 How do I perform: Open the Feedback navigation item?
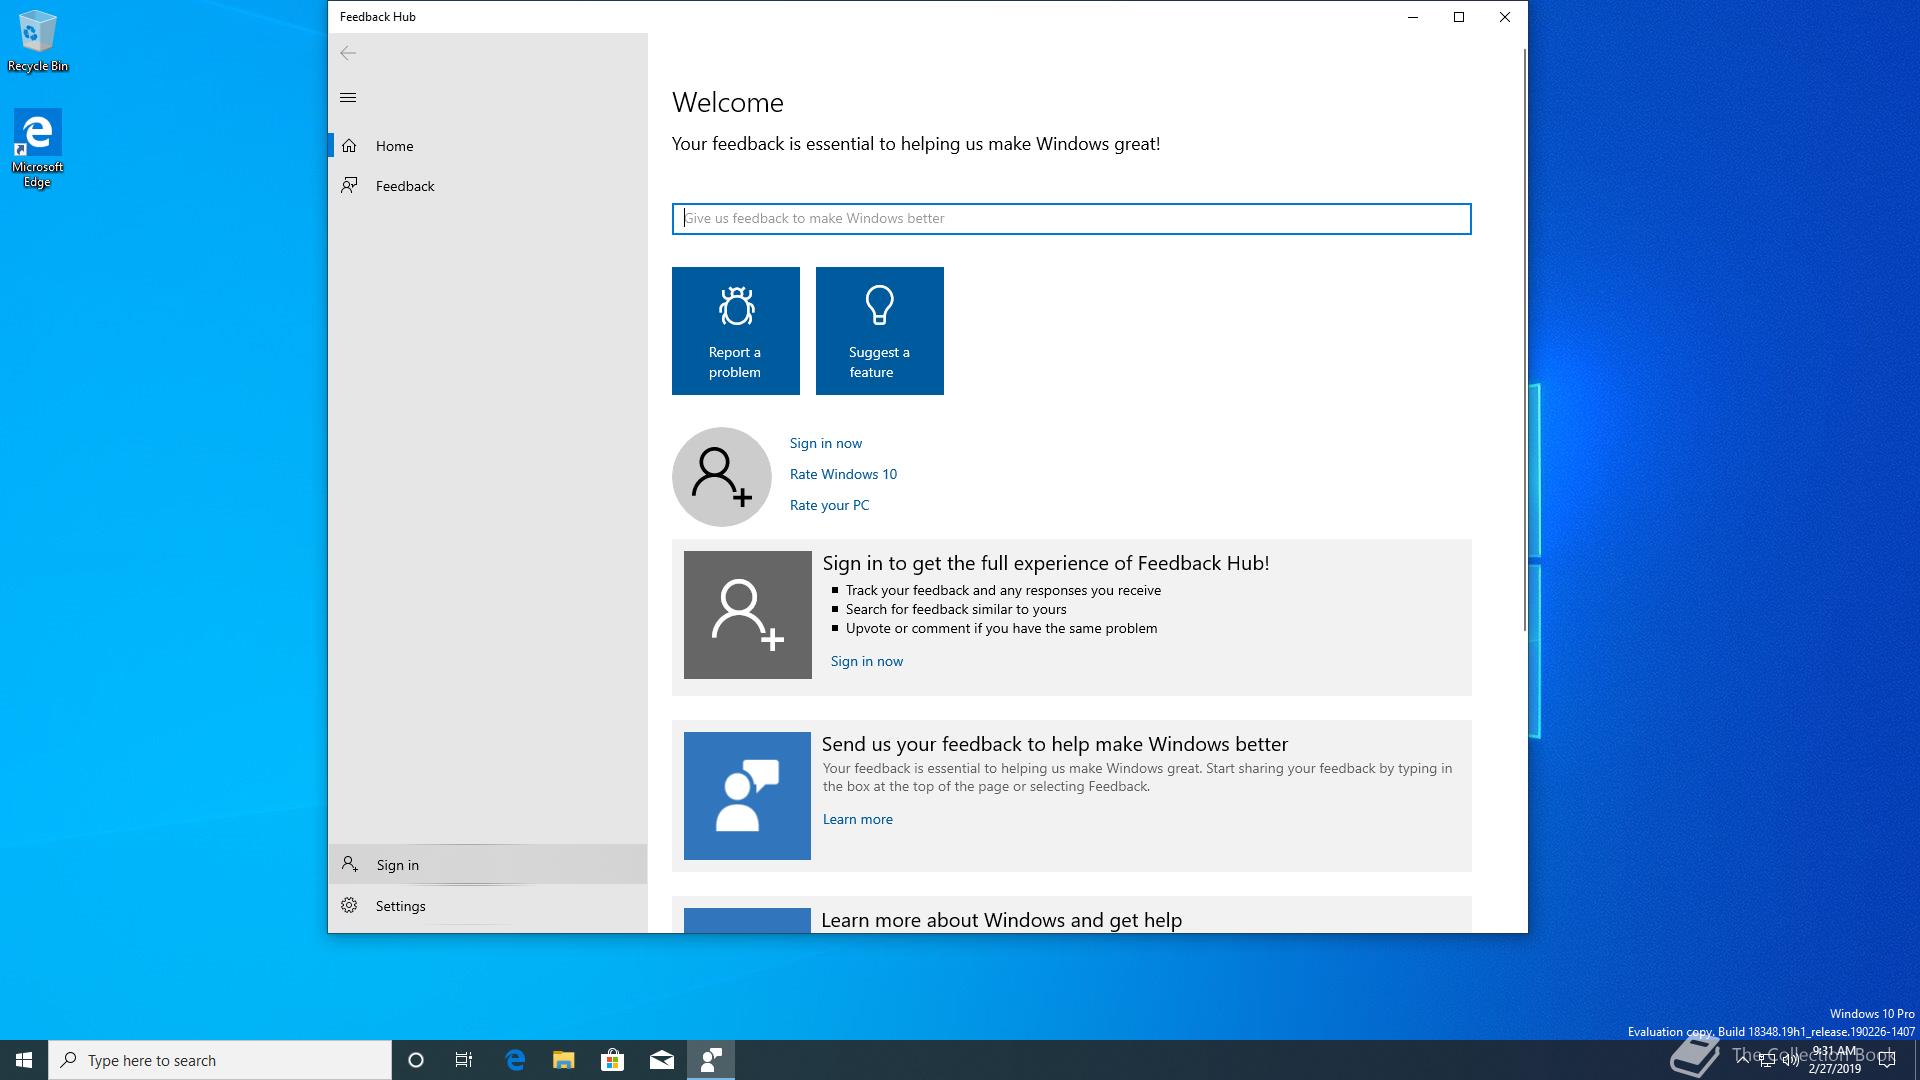pyautogui.click(x=488, y=186)
